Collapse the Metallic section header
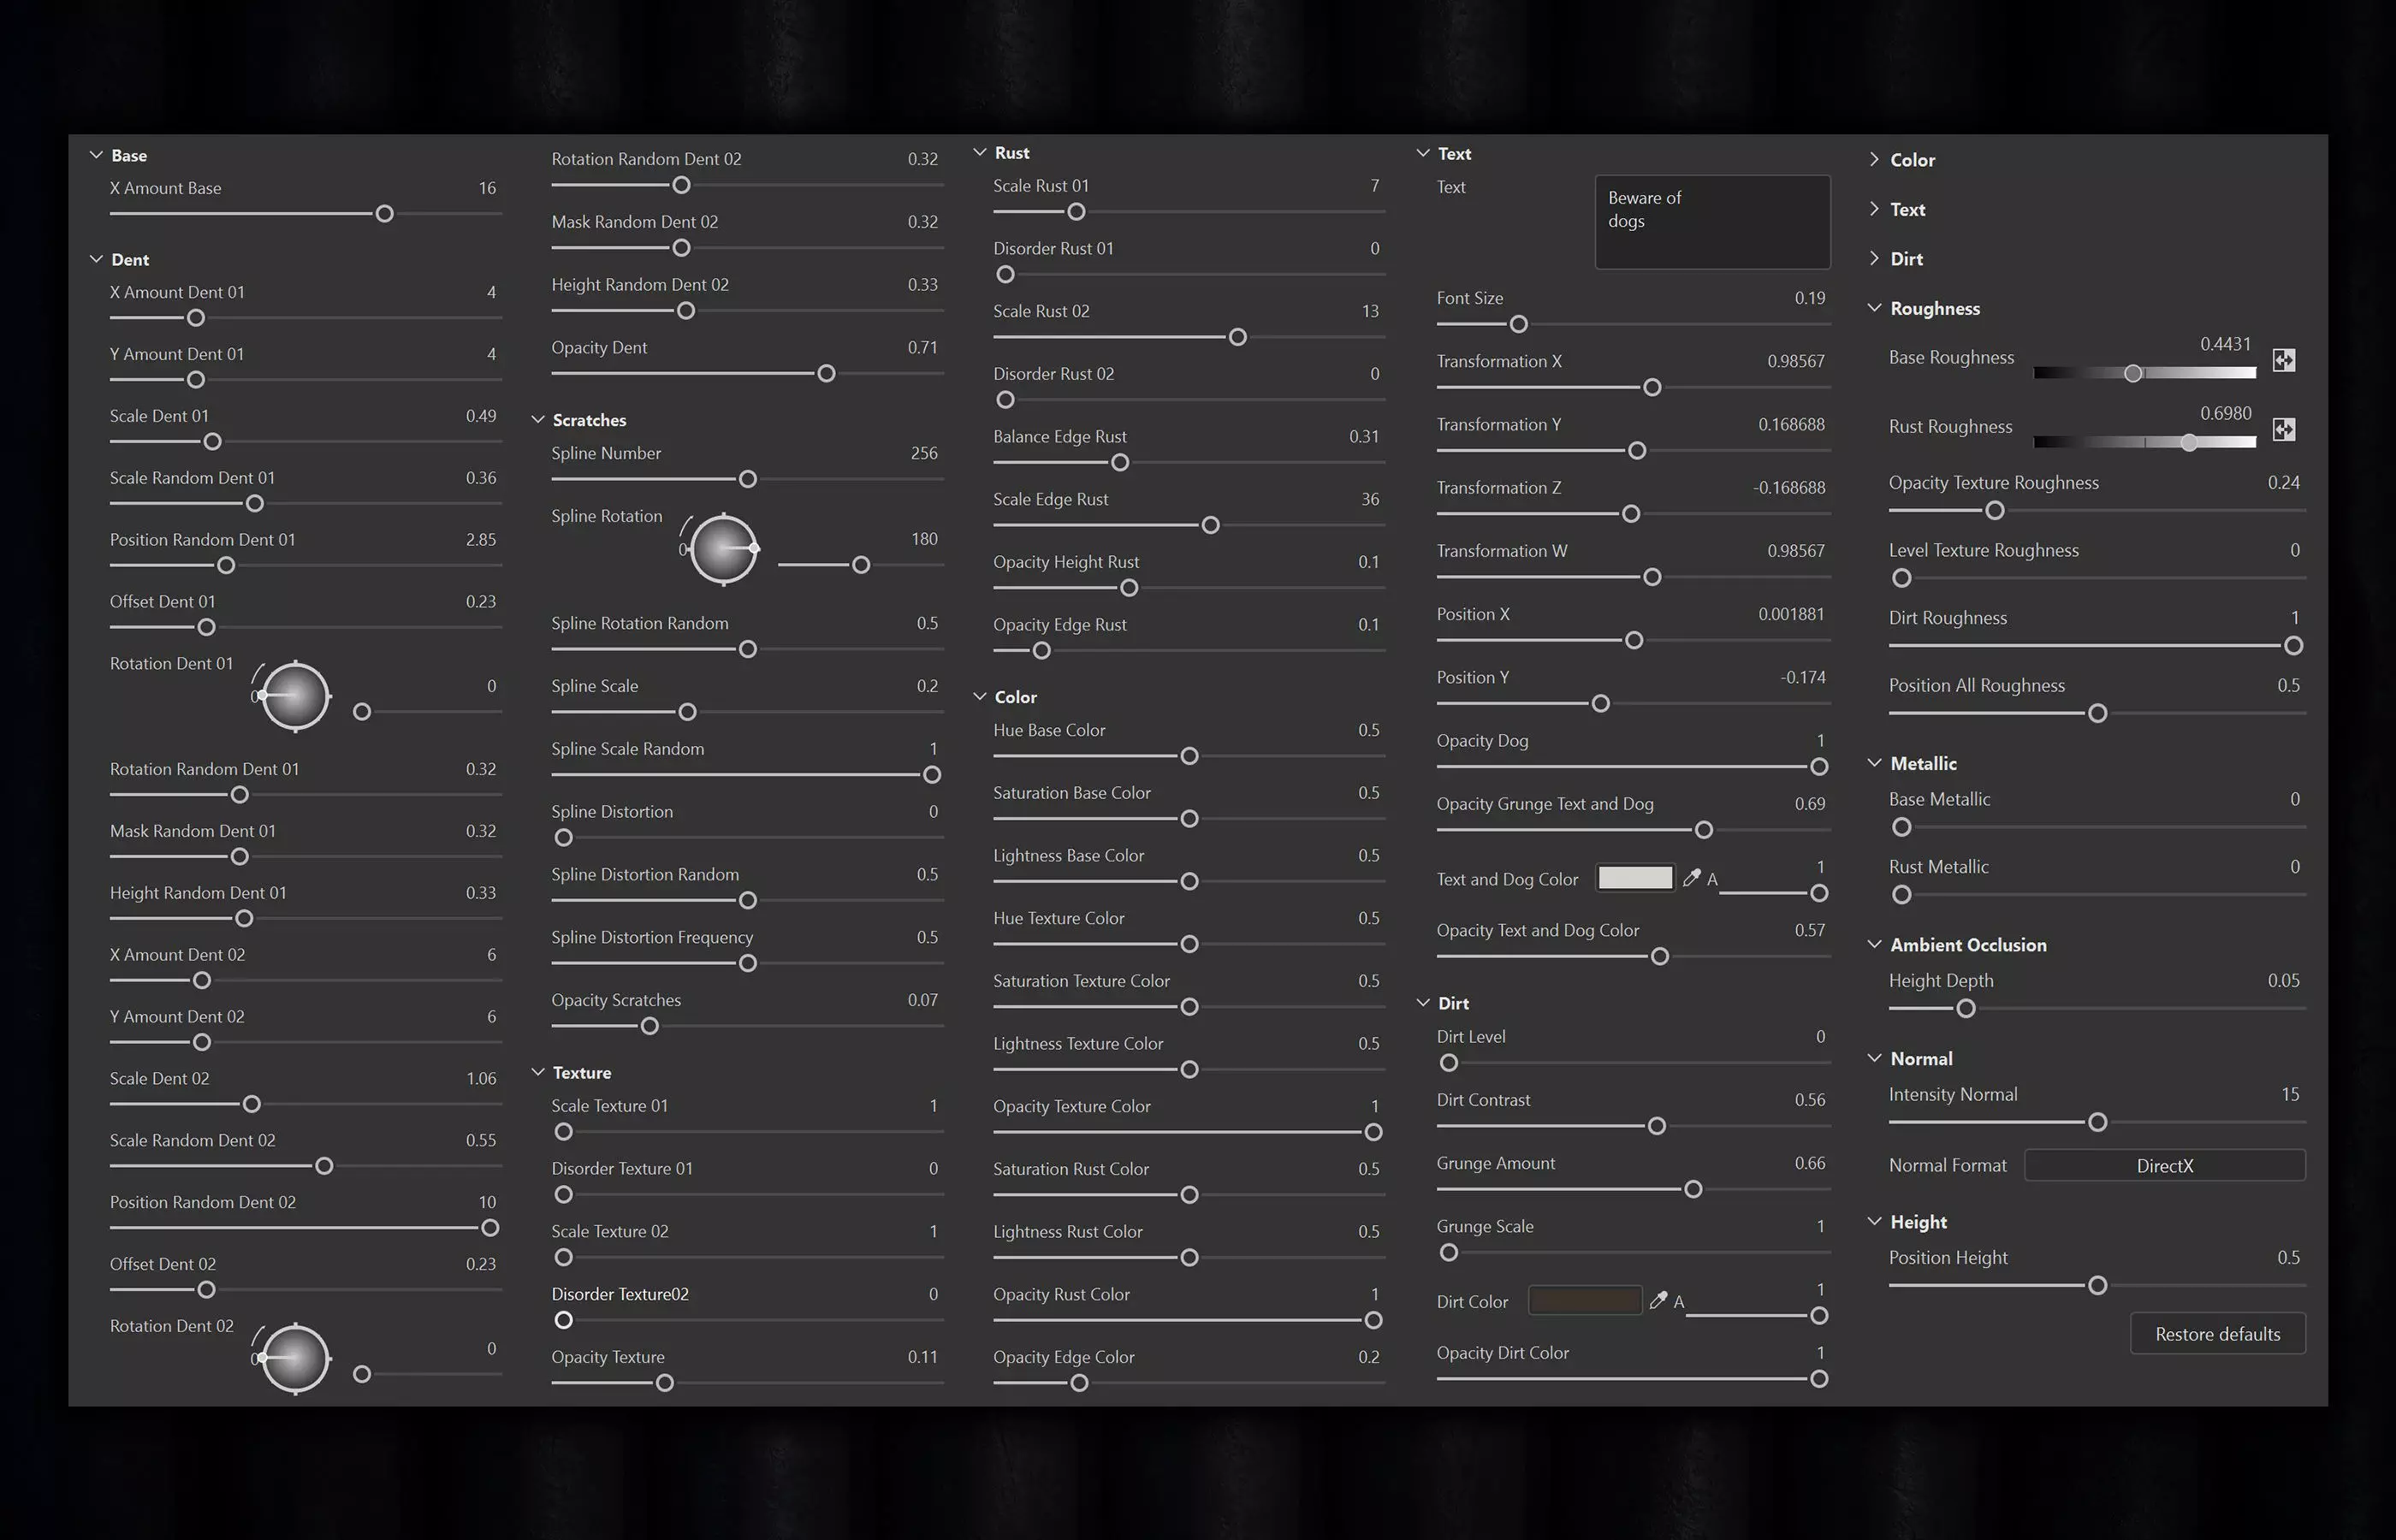 [1874, 763]
